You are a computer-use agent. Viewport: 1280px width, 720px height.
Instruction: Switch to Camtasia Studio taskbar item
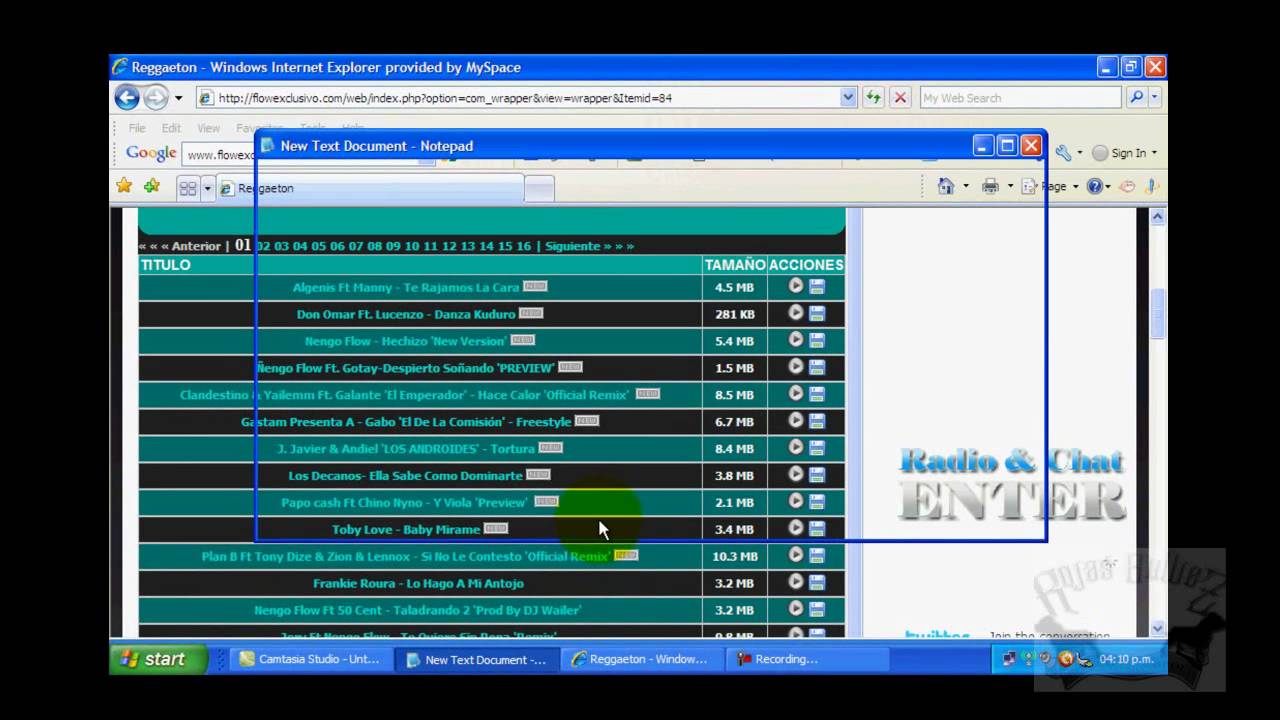point(310,659)
